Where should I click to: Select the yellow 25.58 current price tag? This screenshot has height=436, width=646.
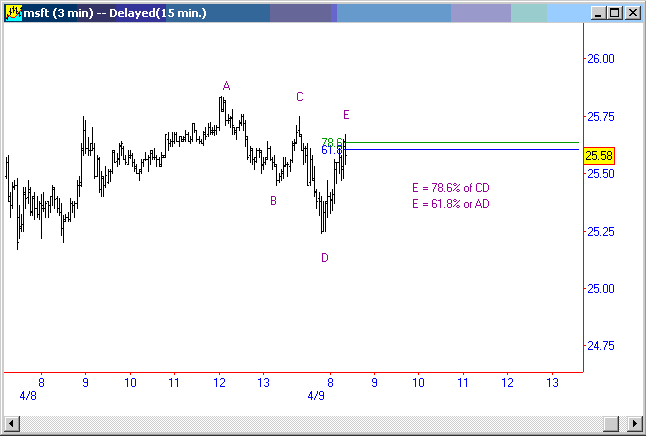point(598,156)
